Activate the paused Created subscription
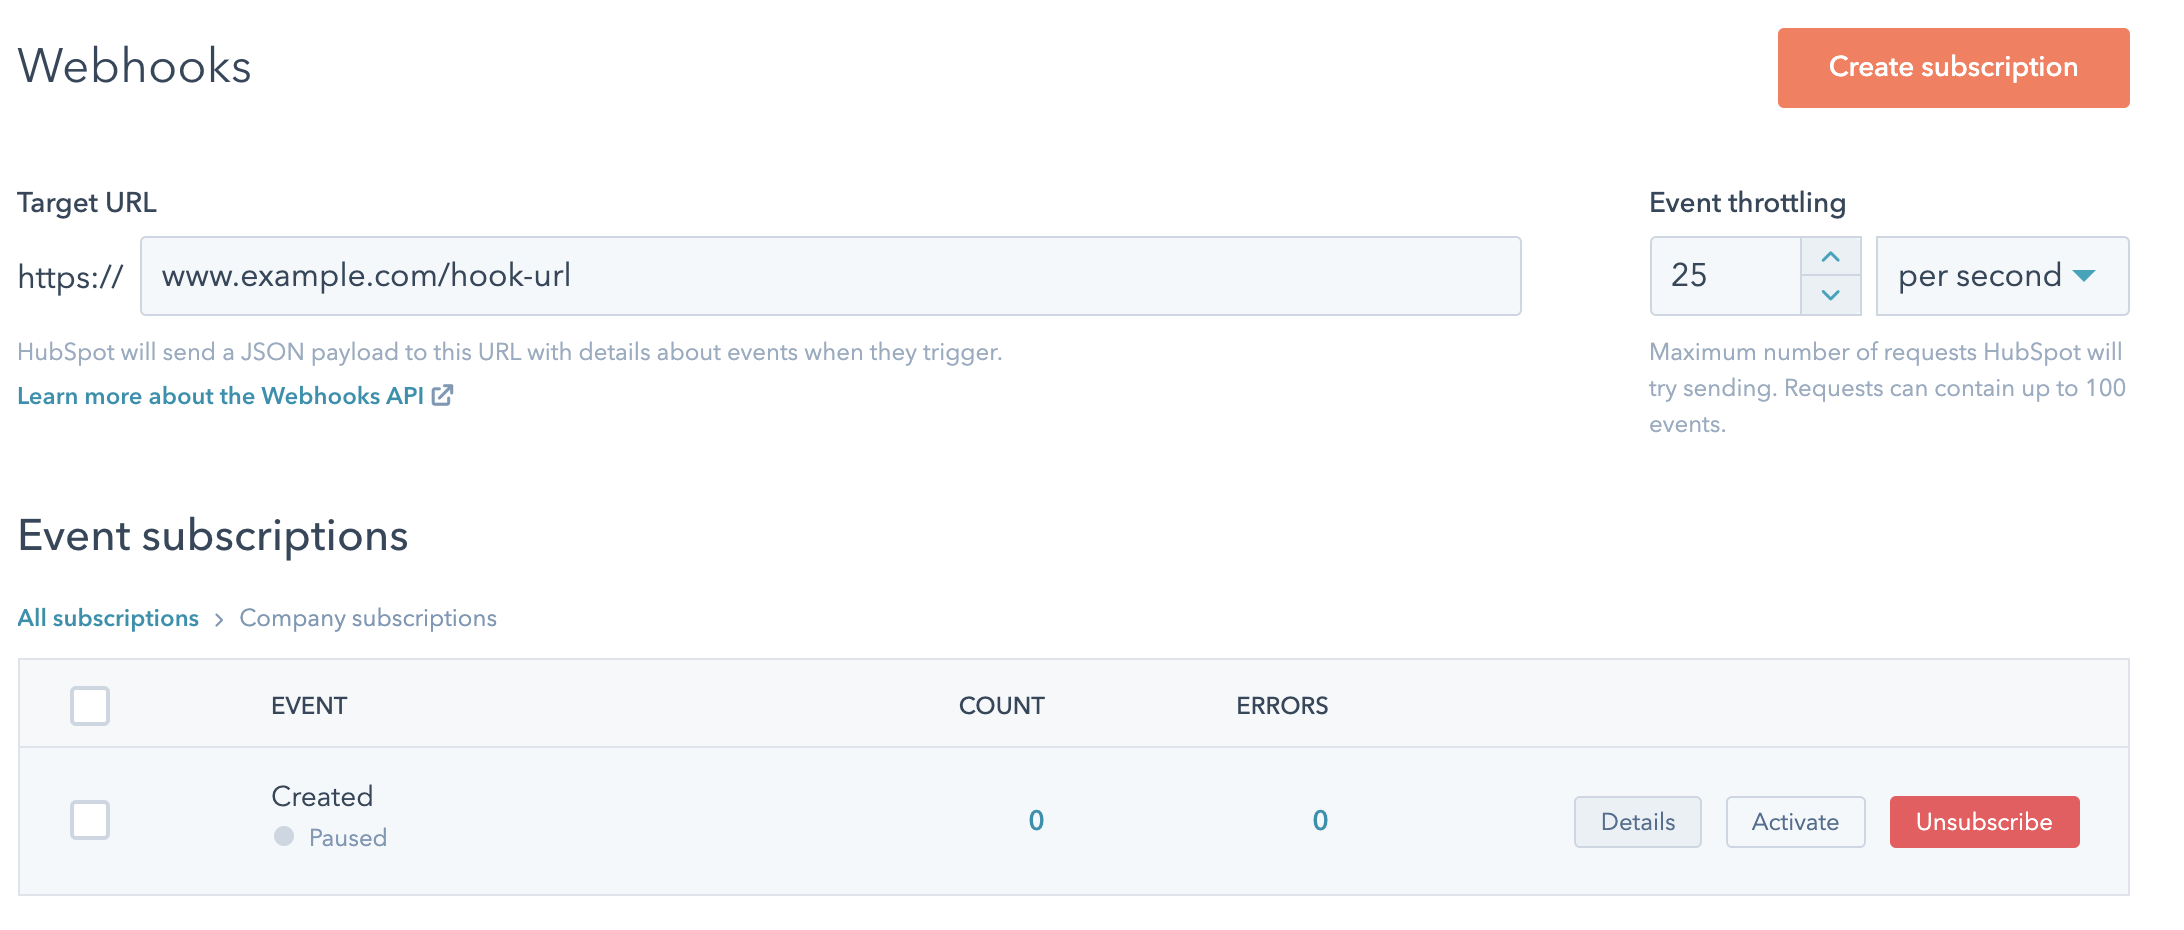The width and height of the screenshot is (2184, 930). tap(1795, 822)
